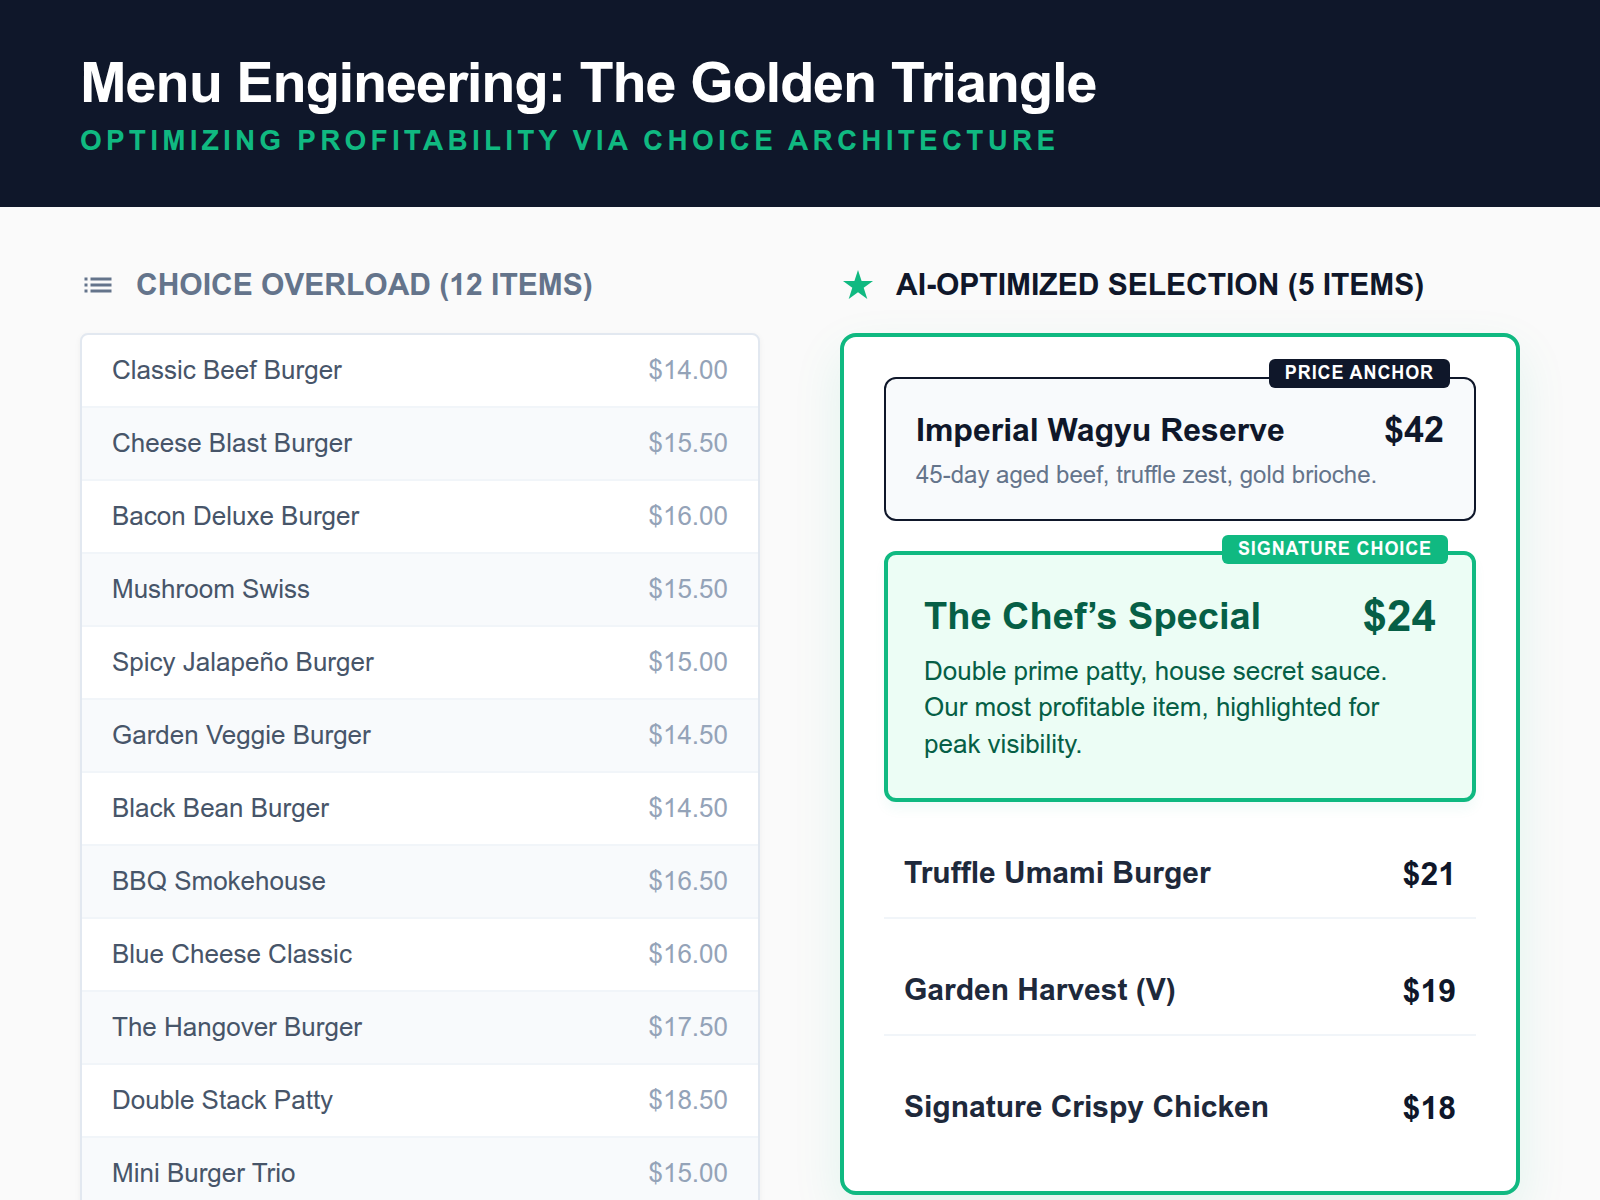Select the Classic Beef Burger row

420,370
